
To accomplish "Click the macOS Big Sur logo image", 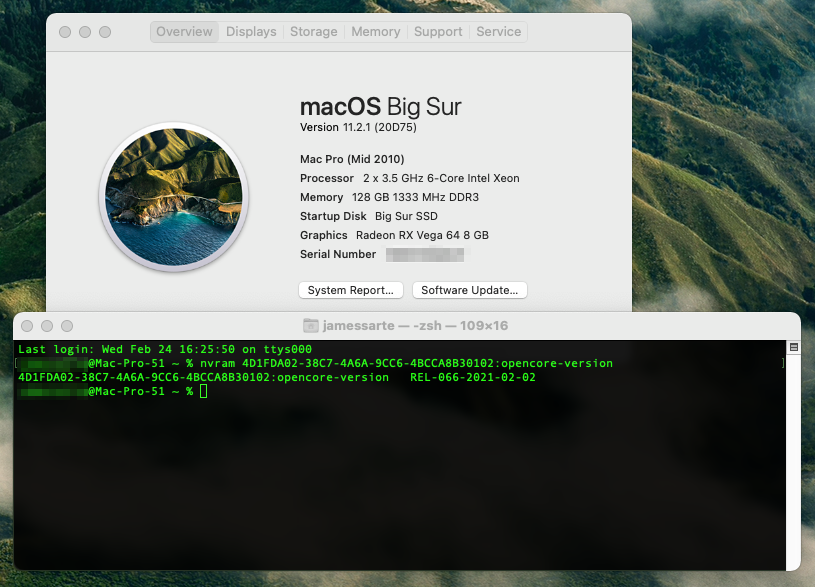I will point(174,197).
